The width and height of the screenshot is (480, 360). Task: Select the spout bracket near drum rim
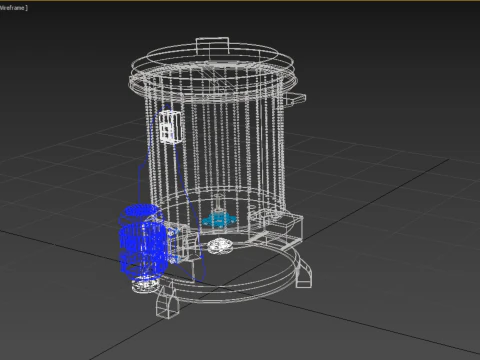[294, 99]
